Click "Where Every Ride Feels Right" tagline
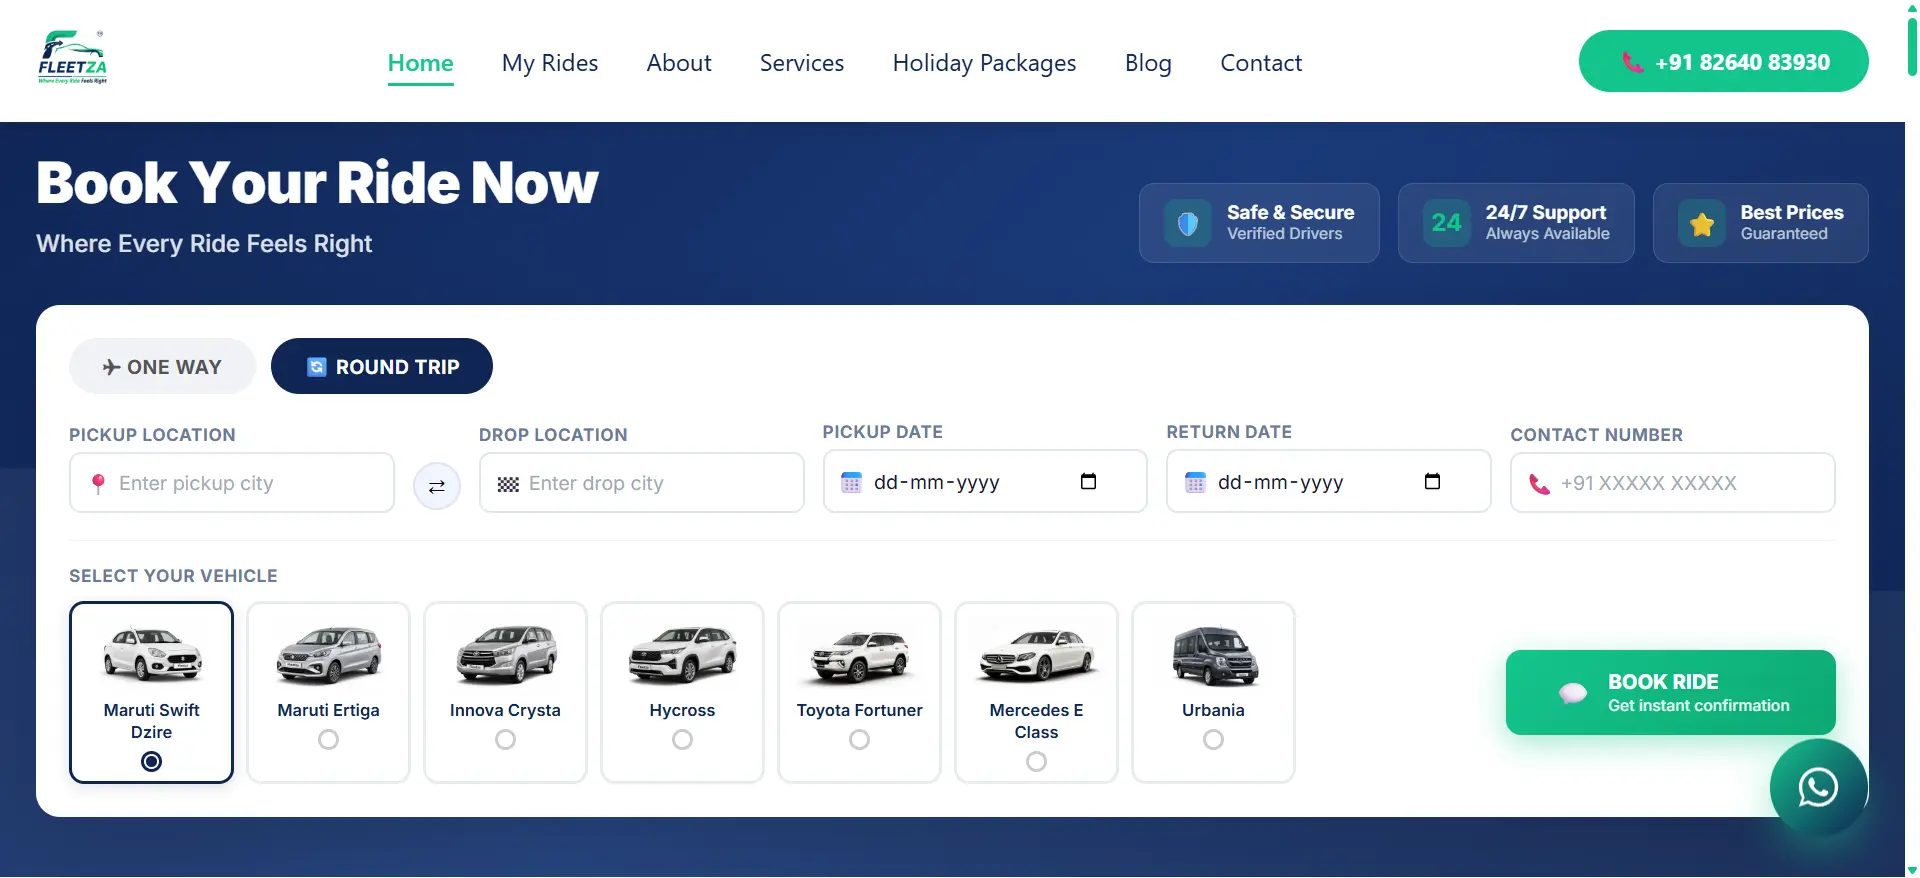This screenshot has width=1920, height=878. [204, 244]
